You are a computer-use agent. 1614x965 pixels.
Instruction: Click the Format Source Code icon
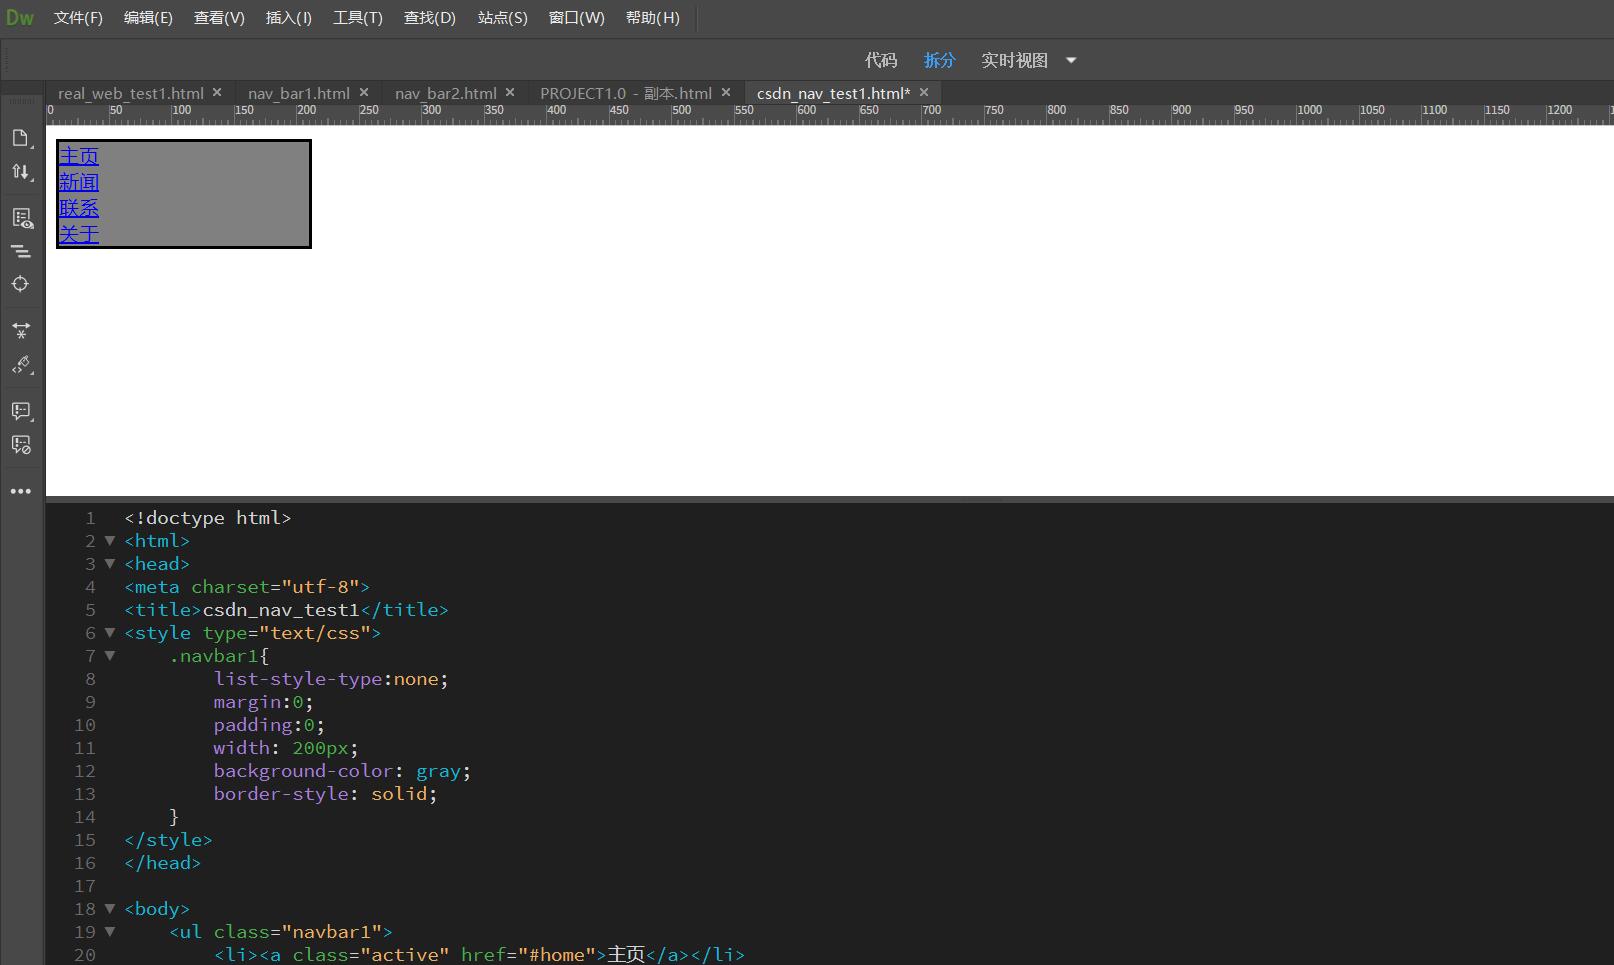pos(22,251)
